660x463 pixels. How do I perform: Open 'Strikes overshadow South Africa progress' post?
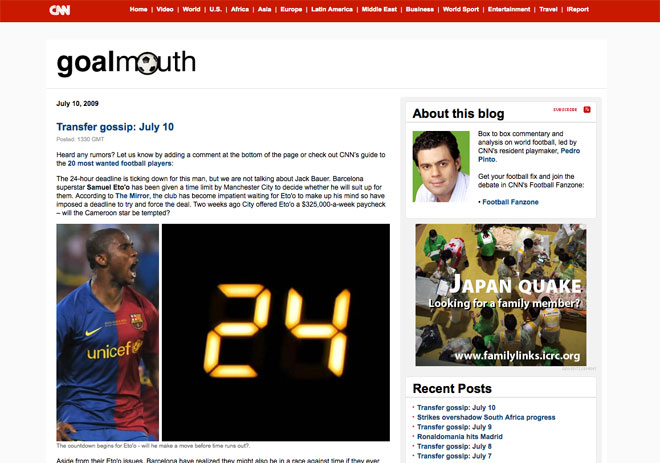click(x=486, y=417)
